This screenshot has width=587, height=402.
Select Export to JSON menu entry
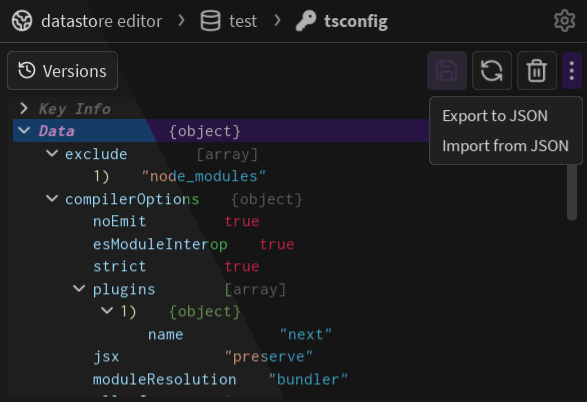click(495, 116)
